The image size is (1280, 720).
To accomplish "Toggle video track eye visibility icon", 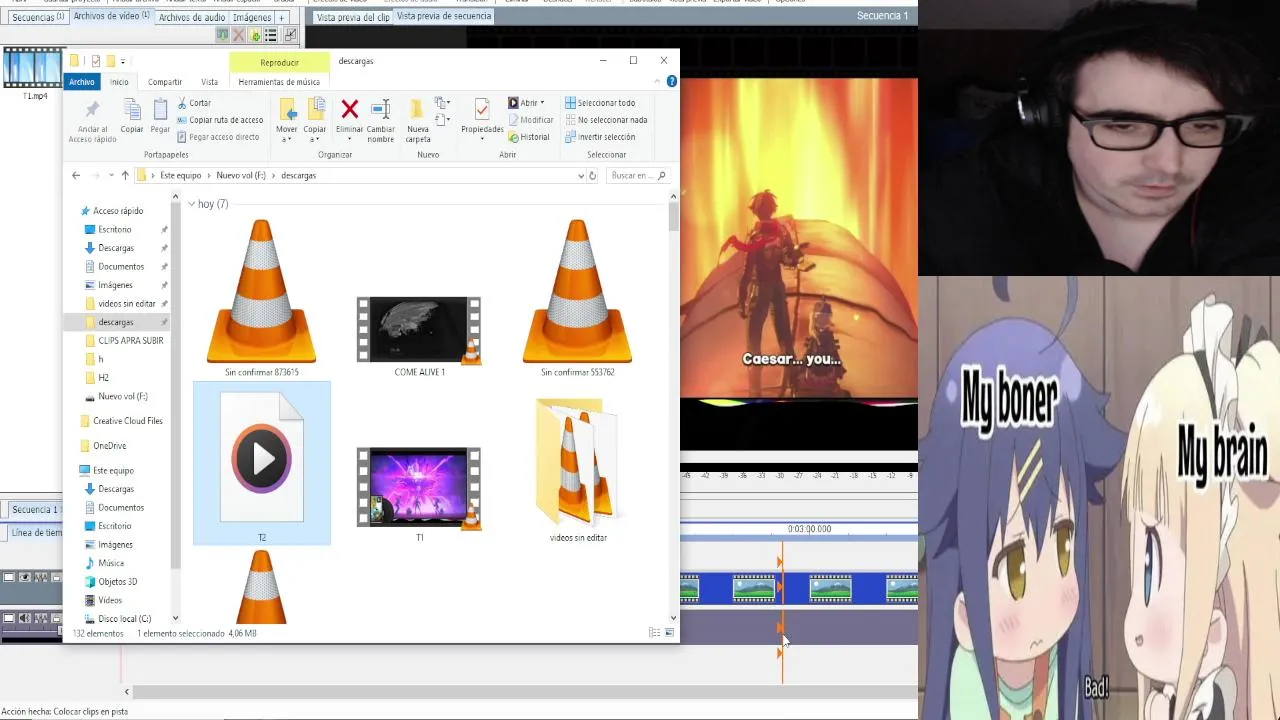I will 25,577.
